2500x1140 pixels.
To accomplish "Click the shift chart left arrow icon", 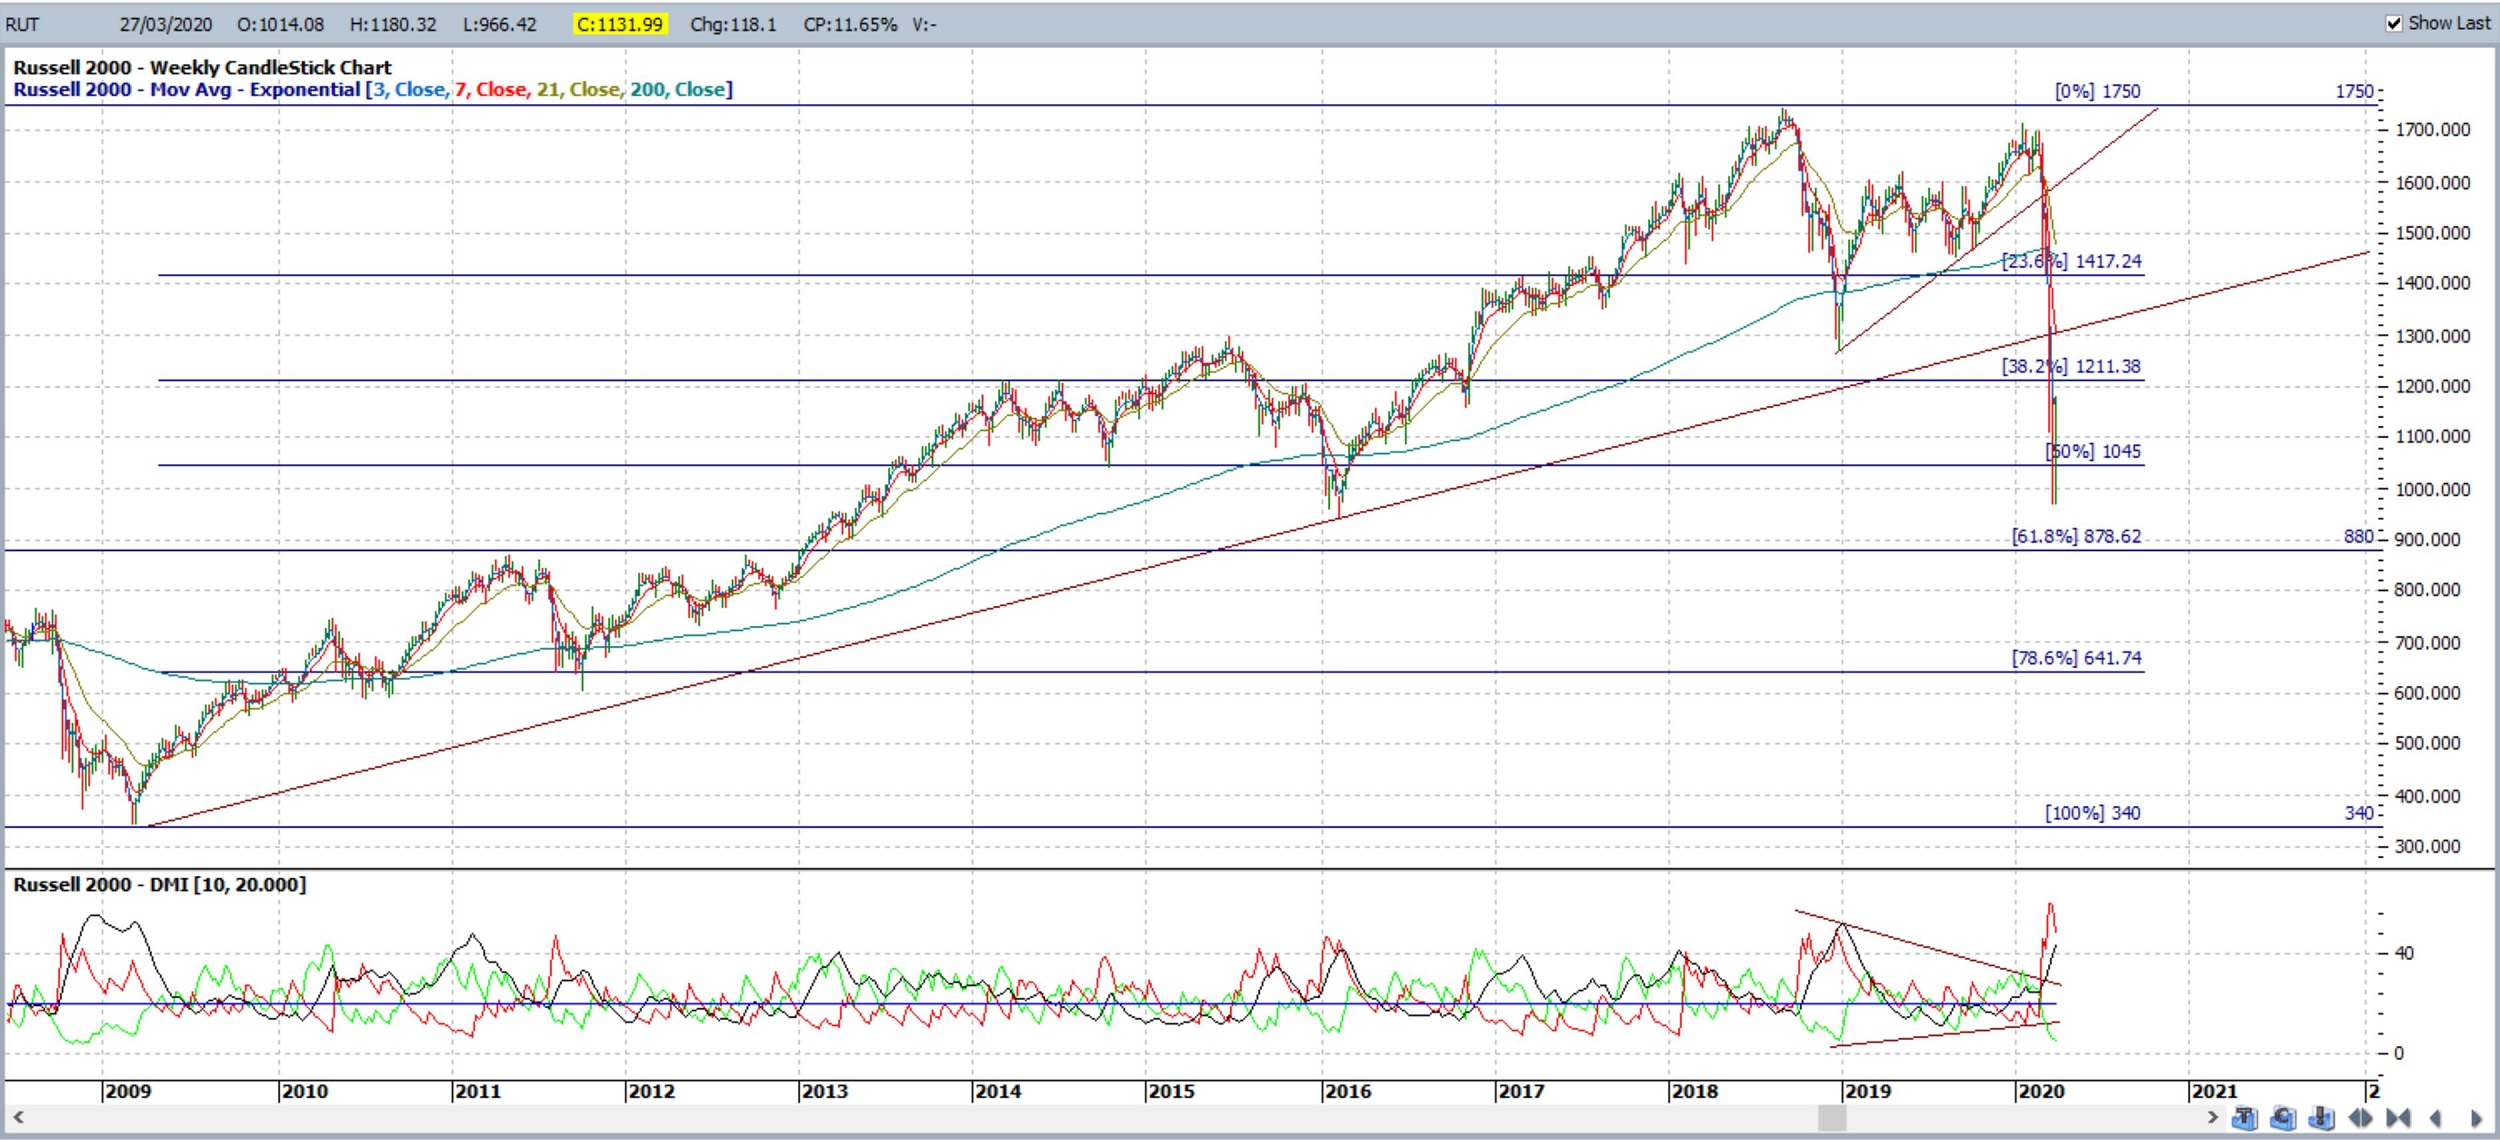I will click(x=2436, y=1118).
